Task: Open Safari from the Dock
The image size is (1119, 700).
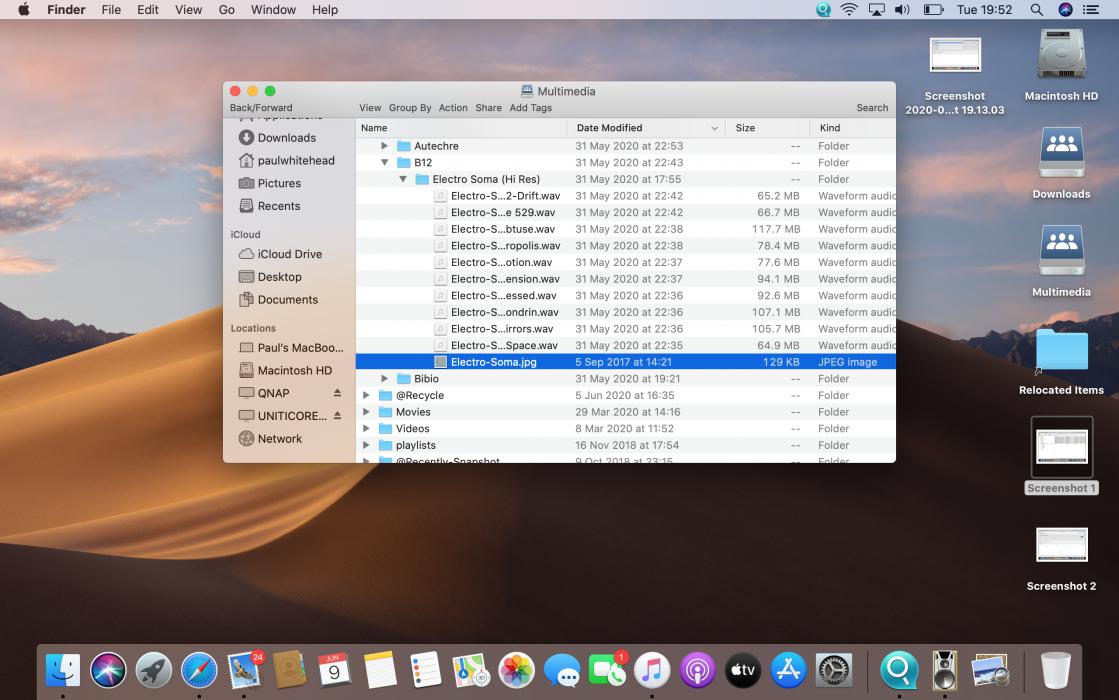Action: 199,670
